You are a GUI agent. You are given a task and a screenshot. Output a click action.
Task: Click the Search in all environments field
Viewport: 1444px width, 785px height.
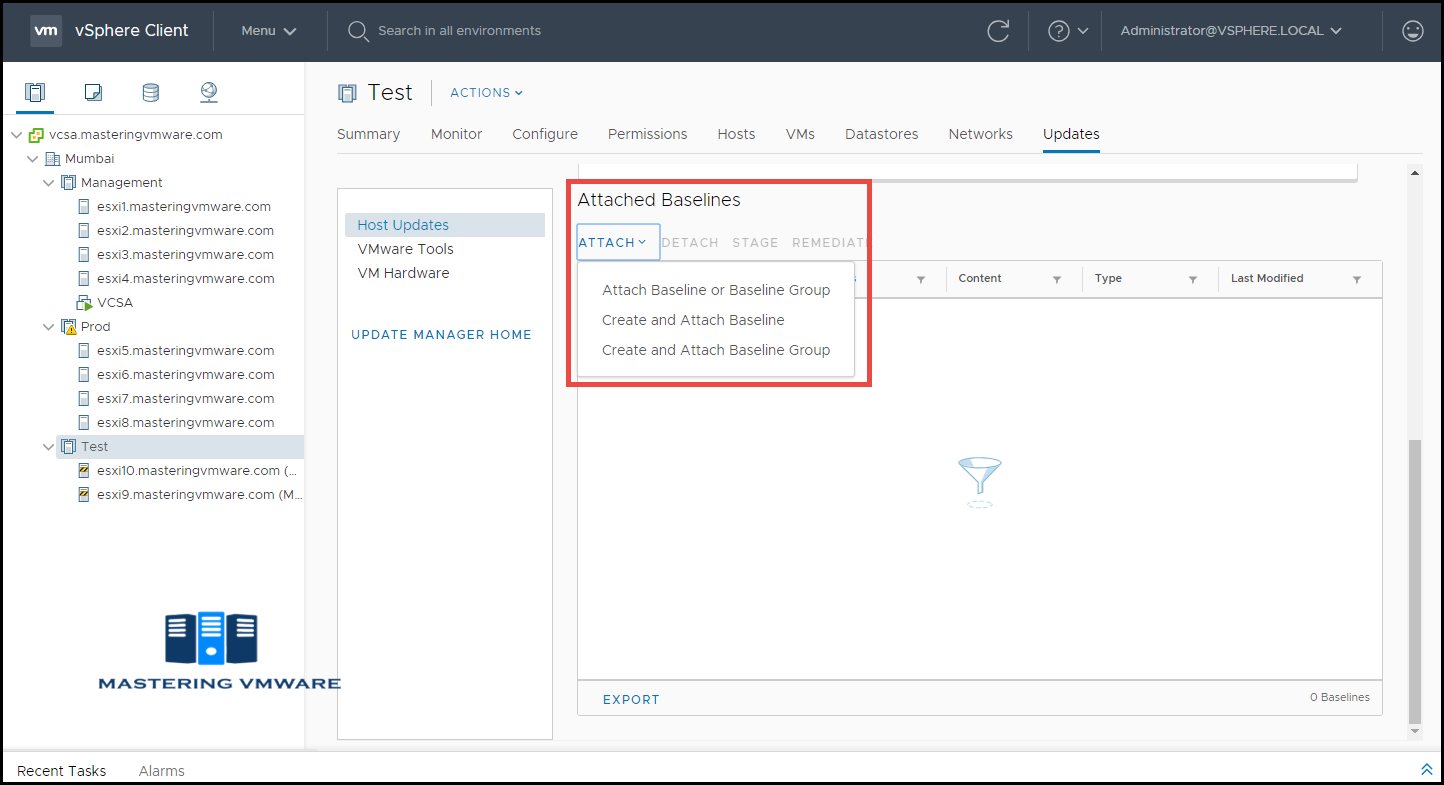(x=459, y=31)
